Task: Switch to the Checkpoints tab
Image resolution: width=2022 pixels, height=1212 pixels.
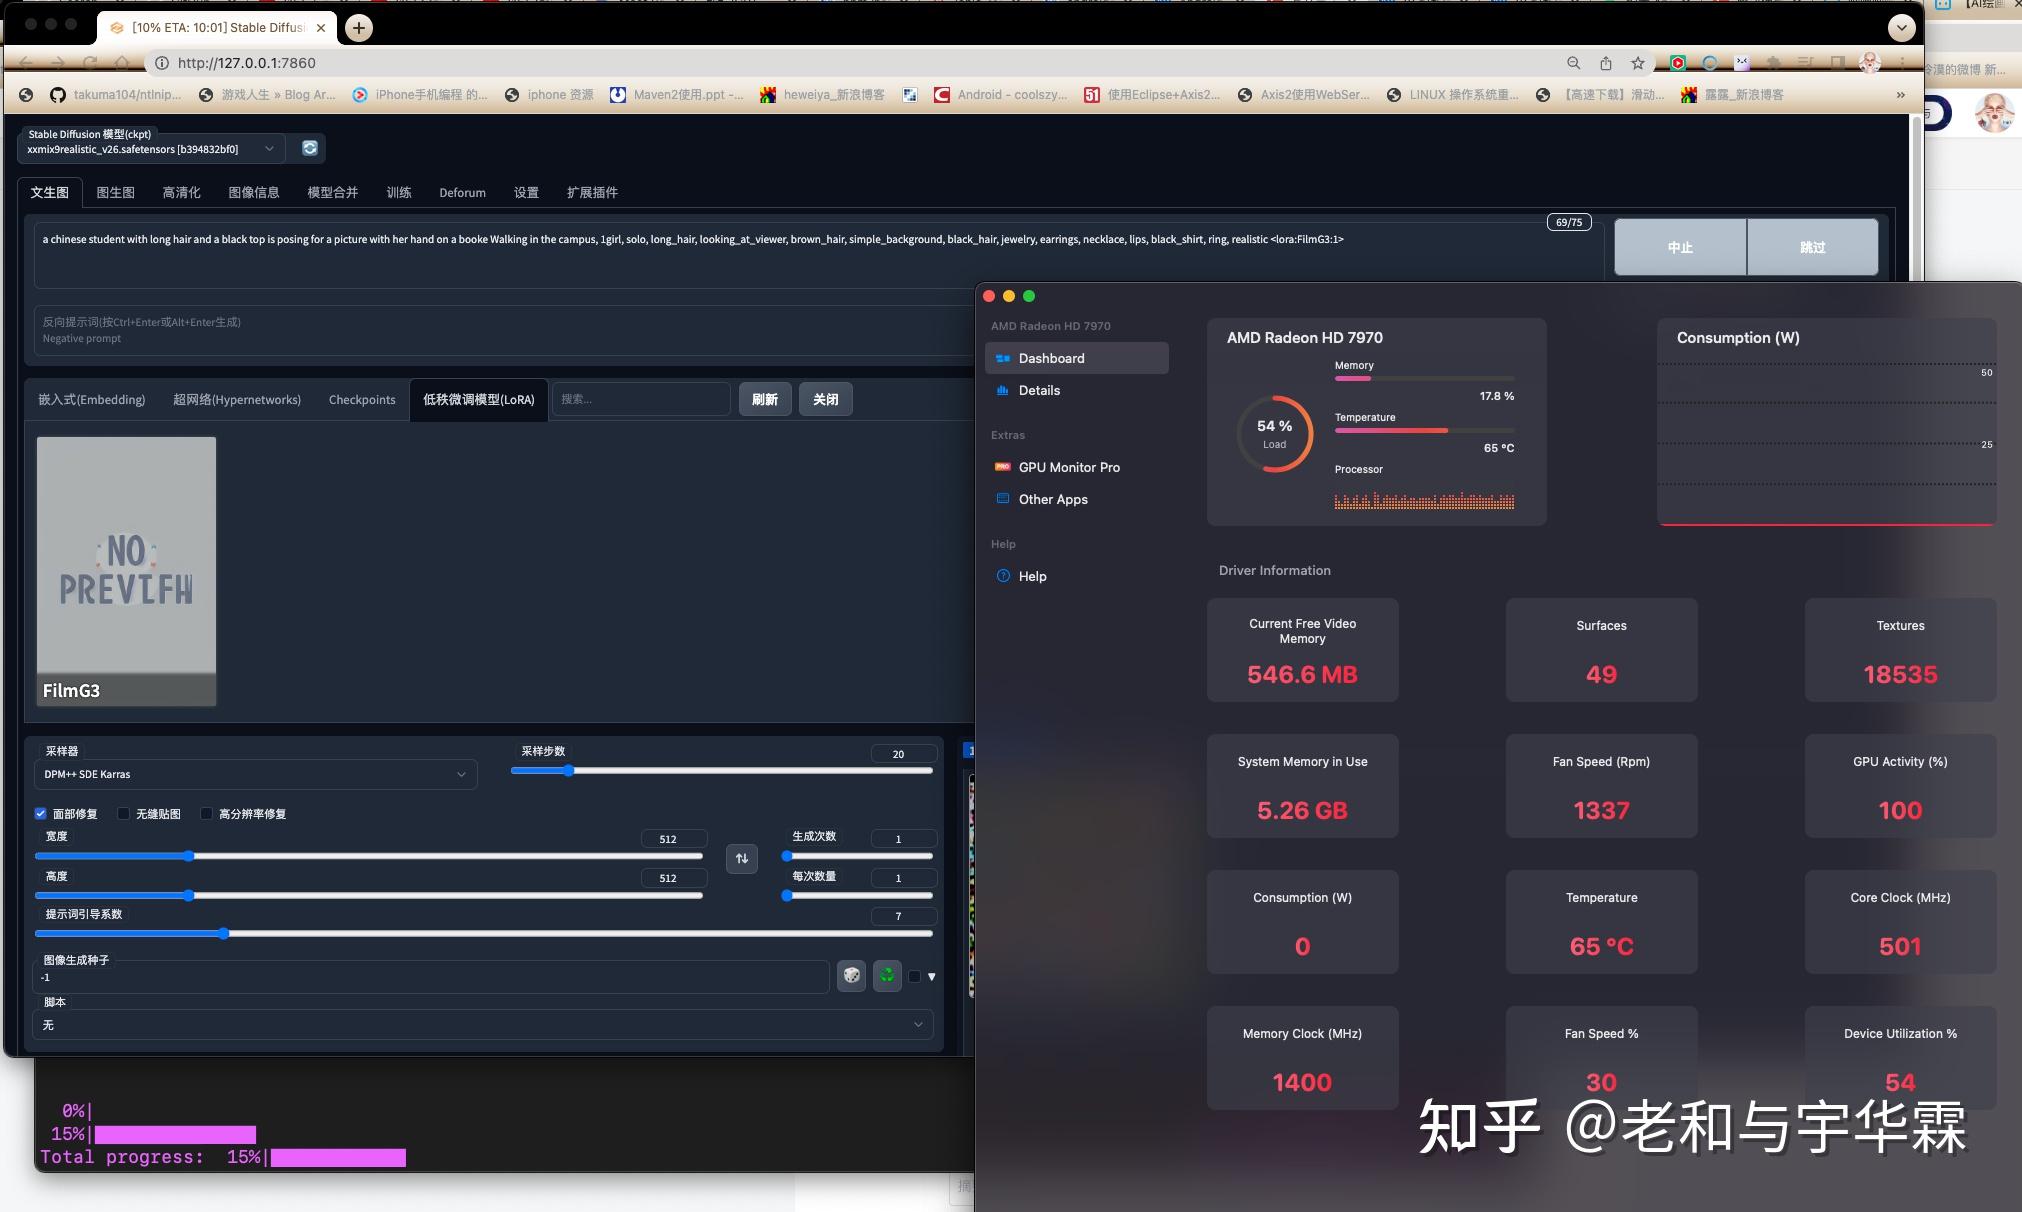Action: click(x=362, y=399)
